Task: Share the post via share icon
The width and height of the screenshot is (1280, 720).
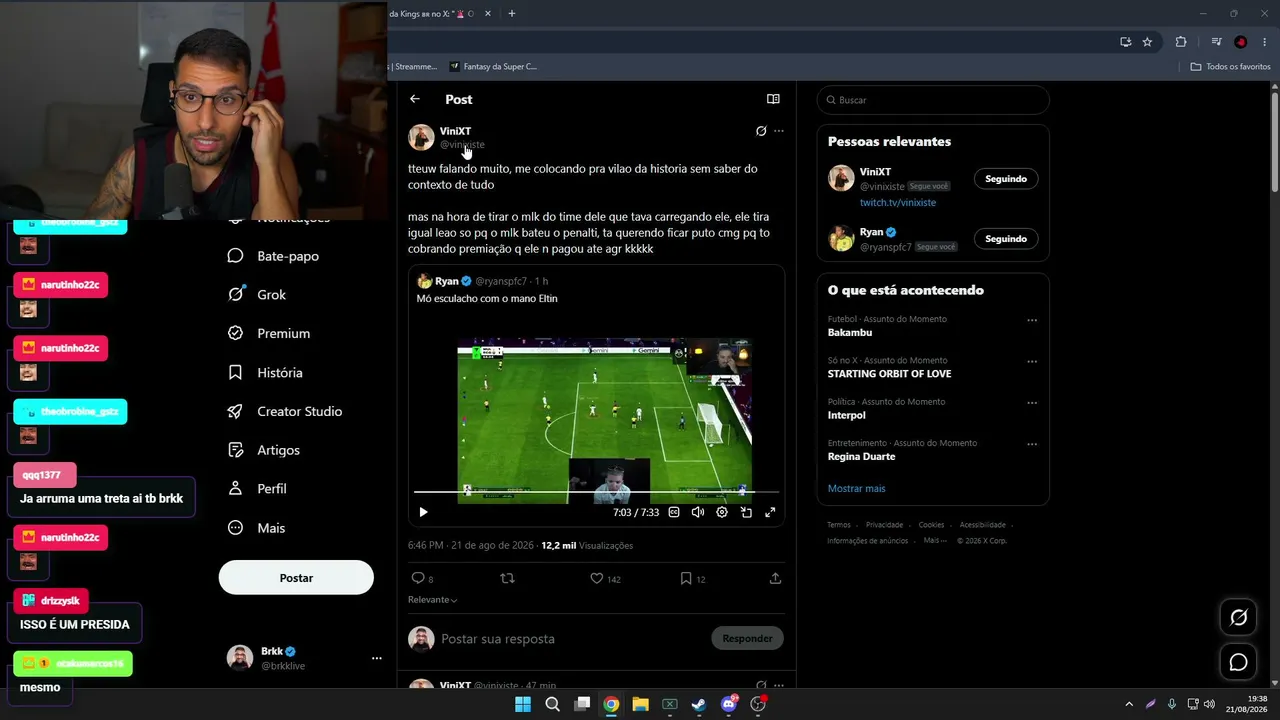Action: point(775,578)
